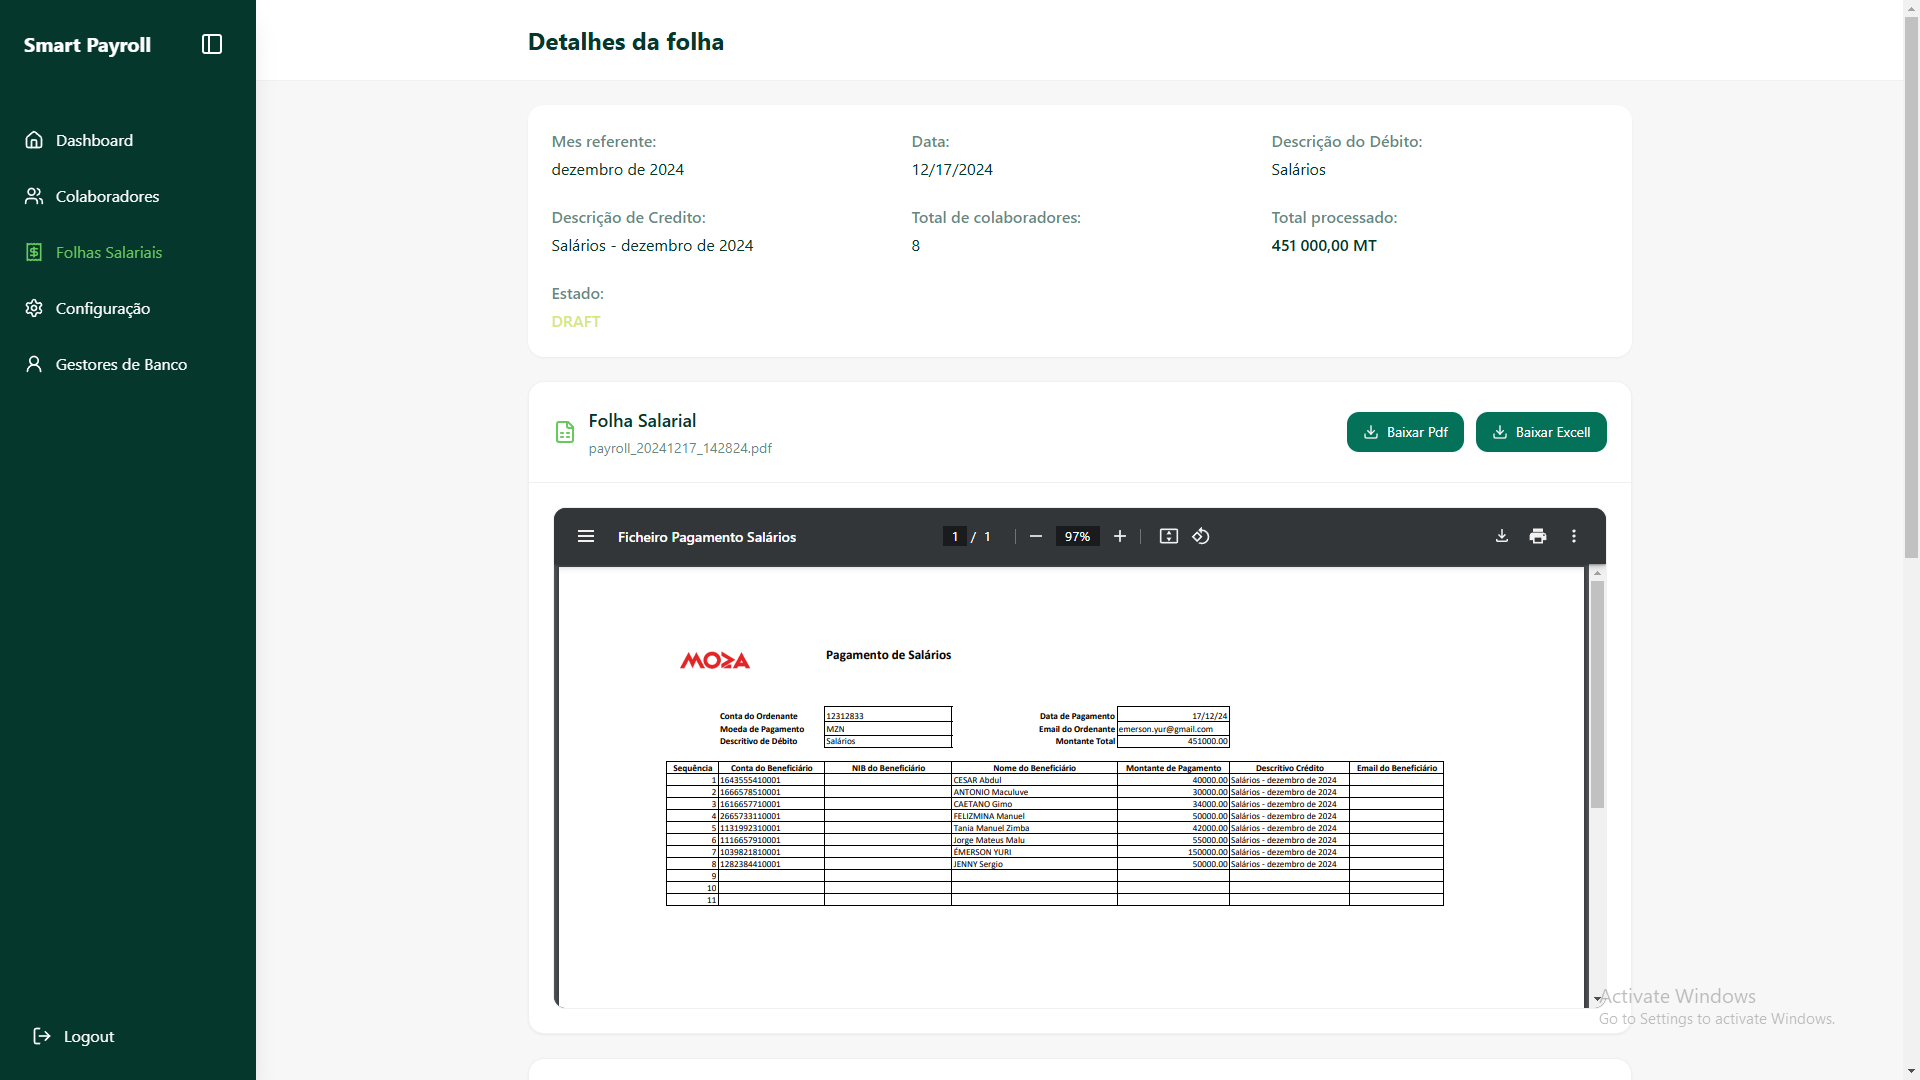Open the PDF viewer hamburger menu

pos(586,537)
